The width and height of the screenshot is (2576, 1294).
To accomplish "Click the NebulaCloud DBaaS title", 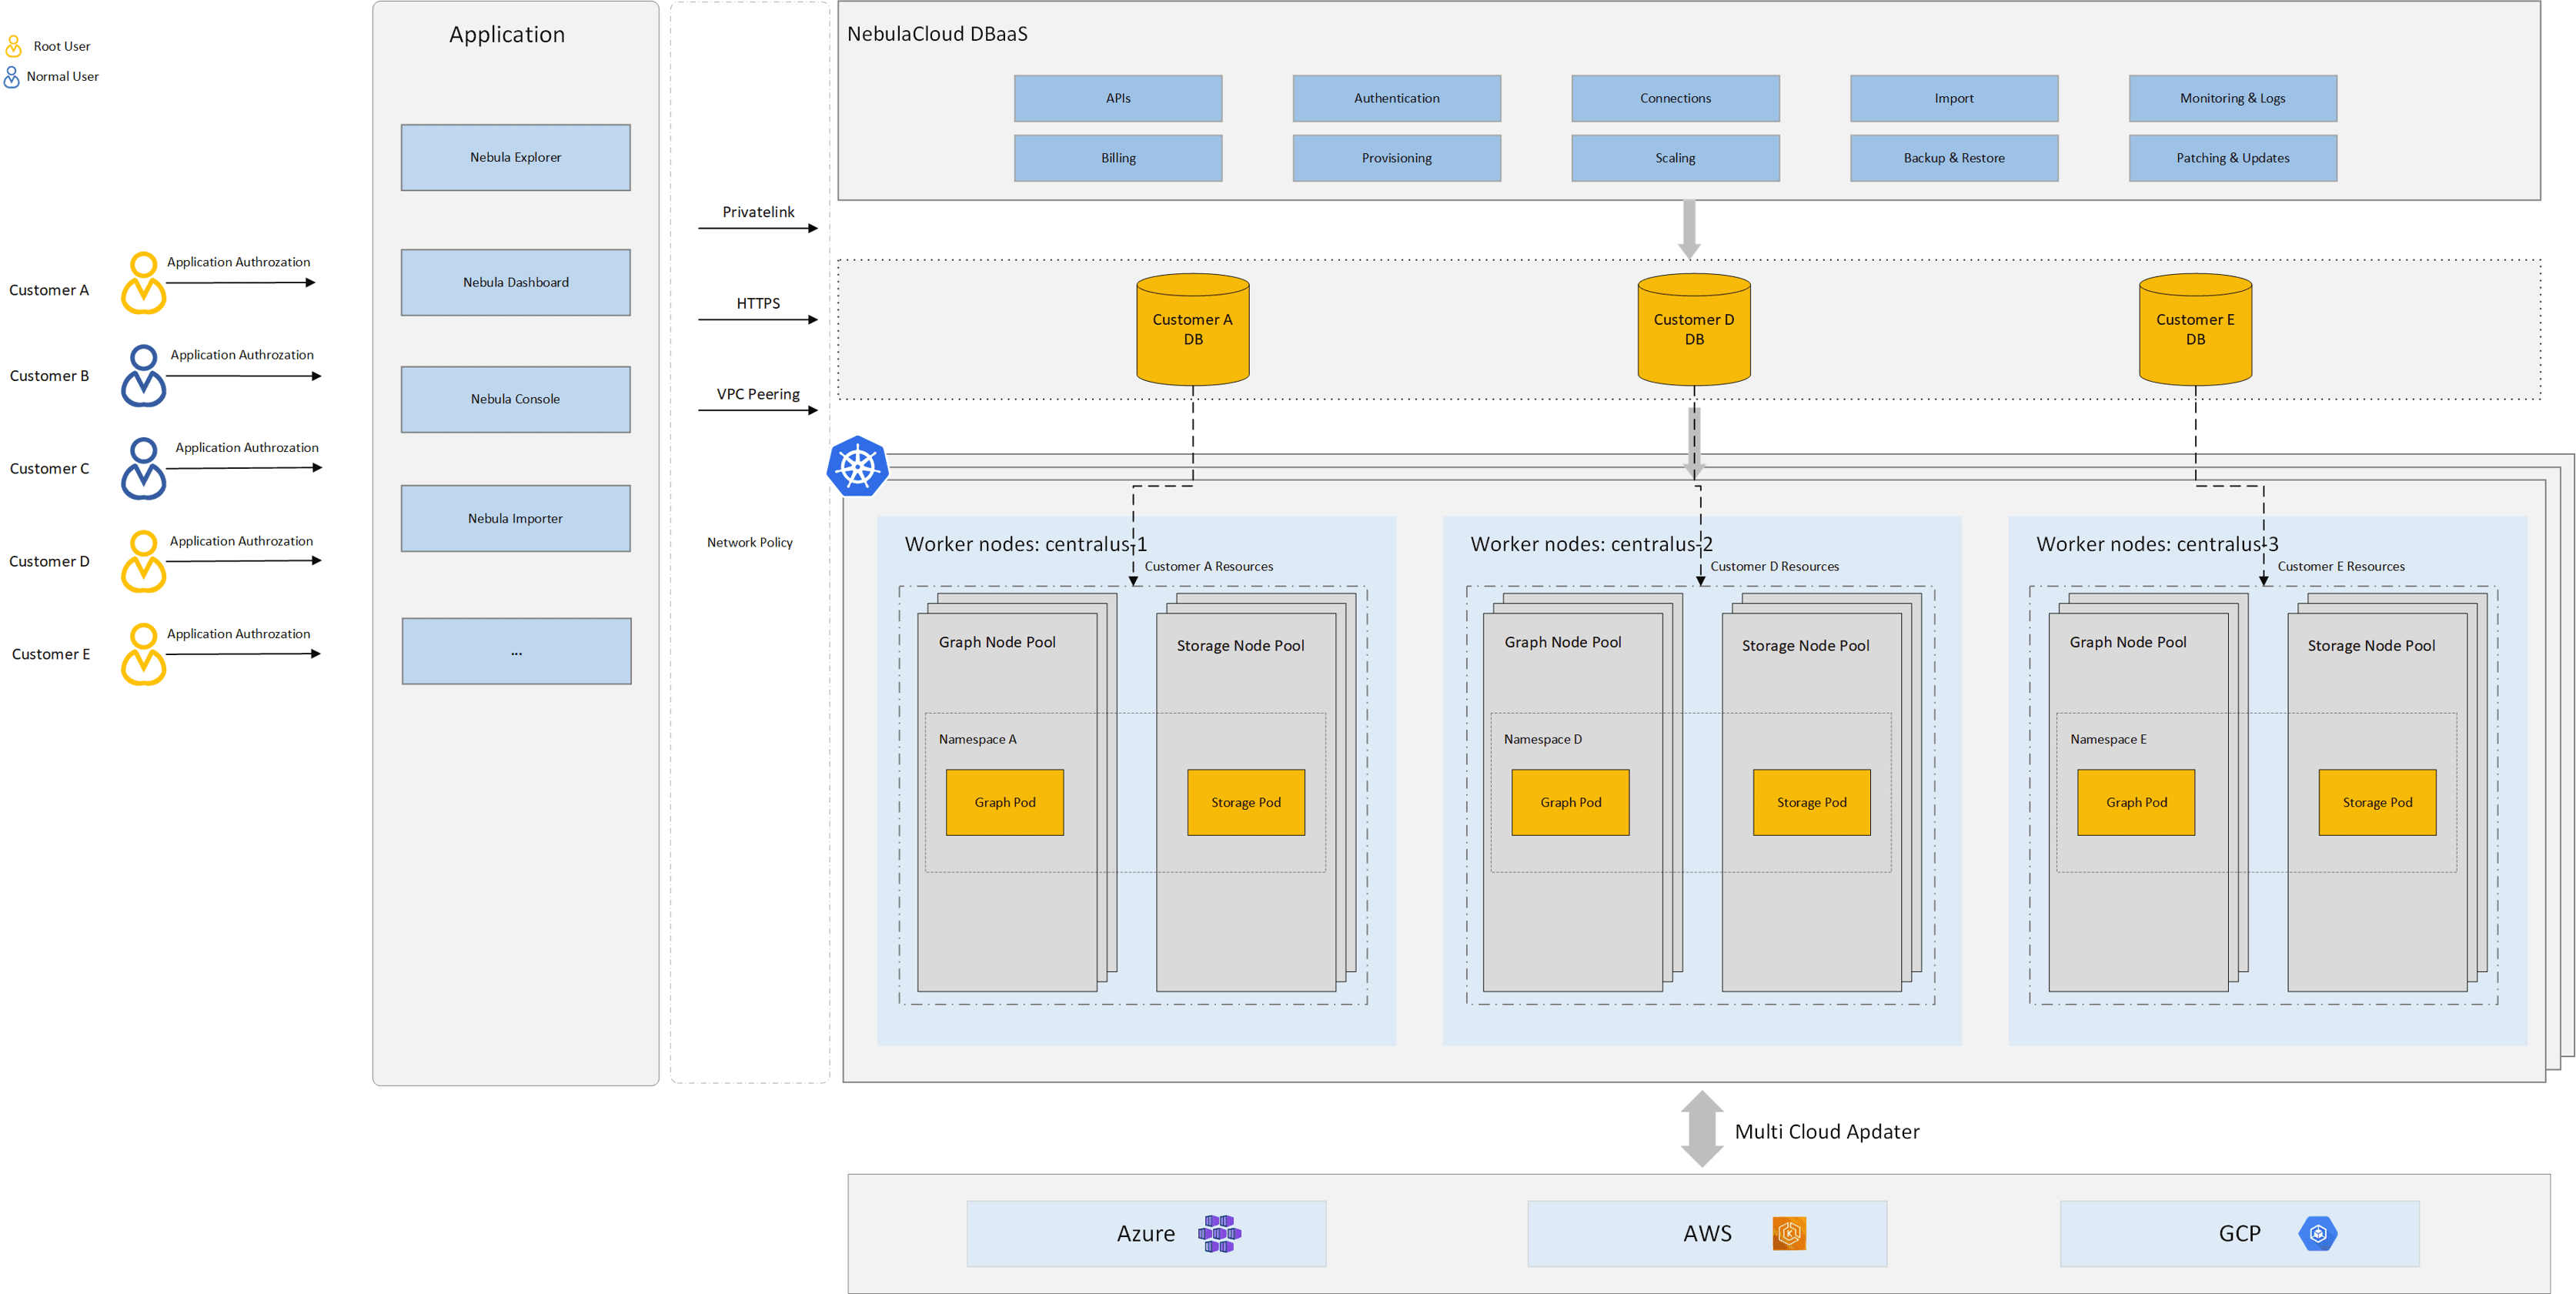I will 937,34.
